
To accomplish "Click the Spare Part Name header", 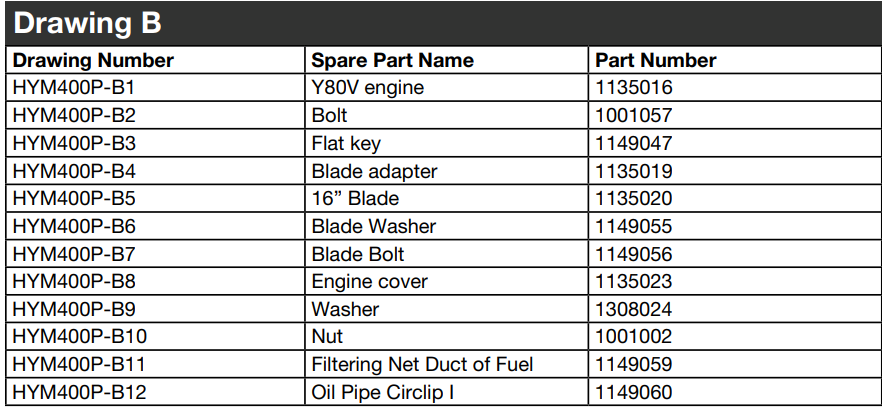I will pos(392,60).
